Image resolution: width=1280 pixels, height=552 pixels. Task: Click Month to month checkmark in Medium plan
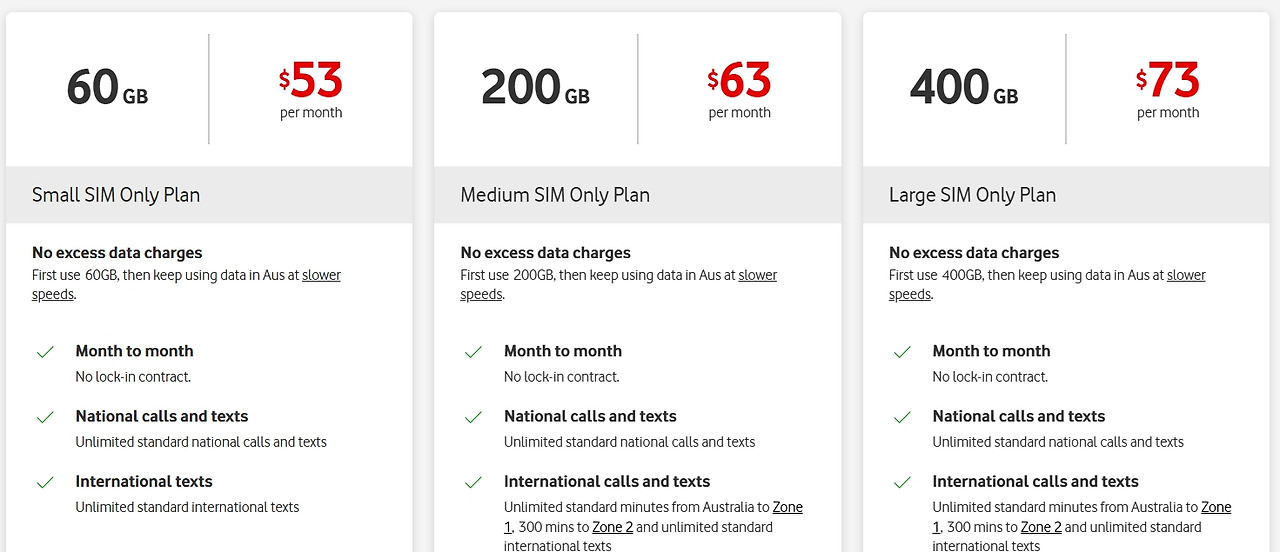click(473, 352)
